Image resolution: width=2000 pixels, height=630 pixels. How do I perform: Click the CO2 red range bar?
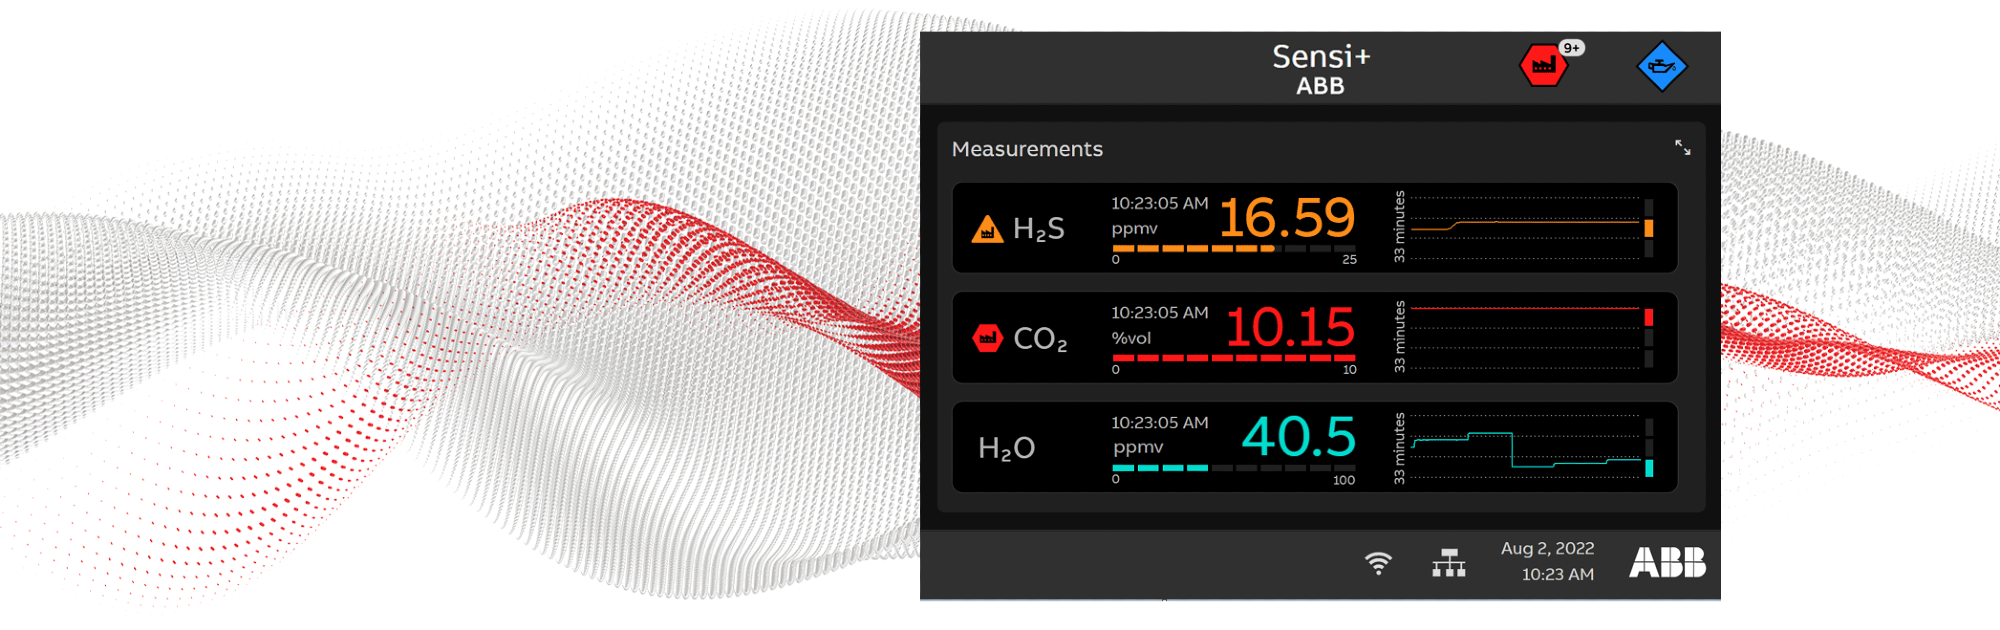(1234, 358)
